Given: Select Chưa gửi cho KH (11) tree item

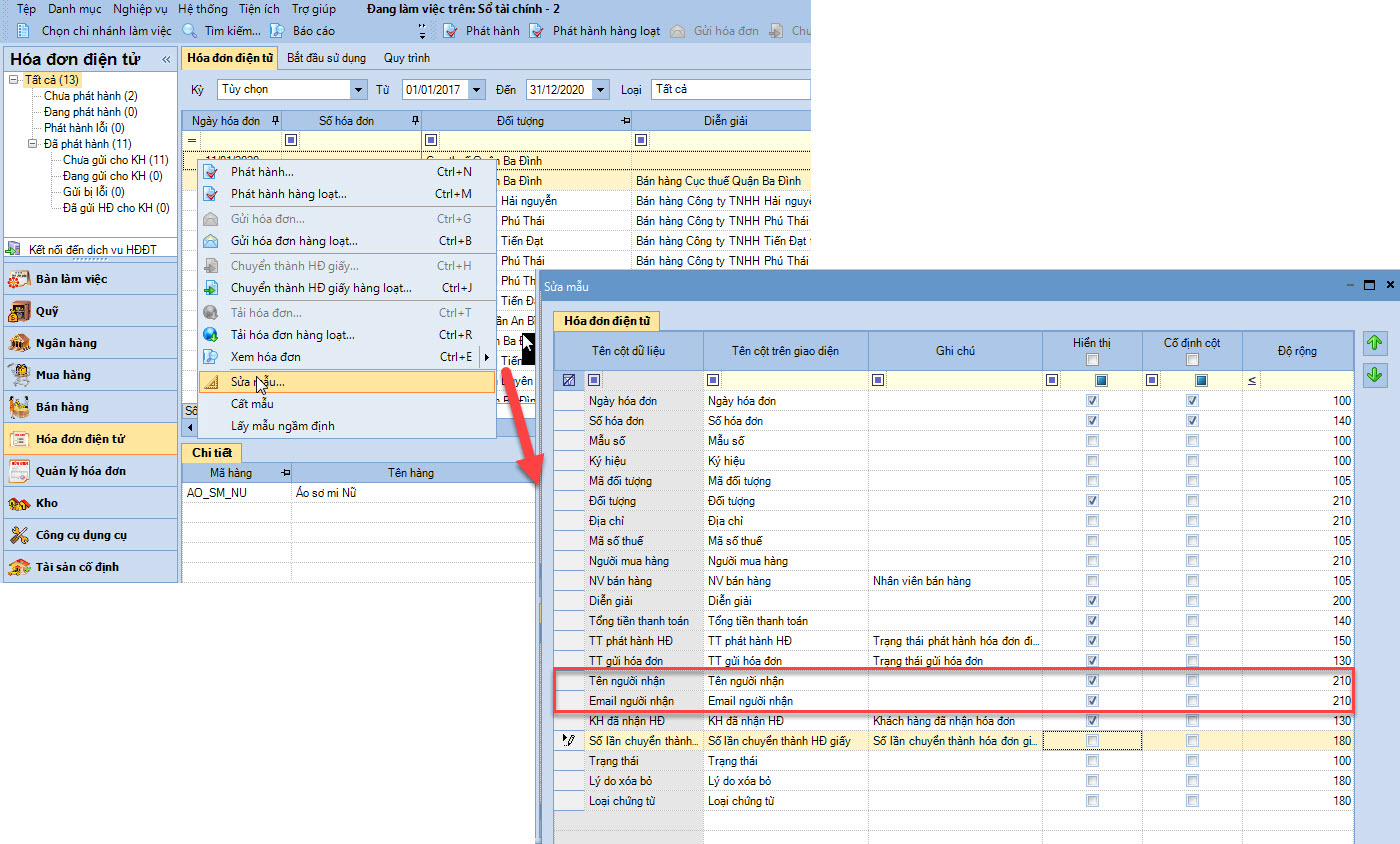Looking at the screenshot, I should click(x=115, y=159).
